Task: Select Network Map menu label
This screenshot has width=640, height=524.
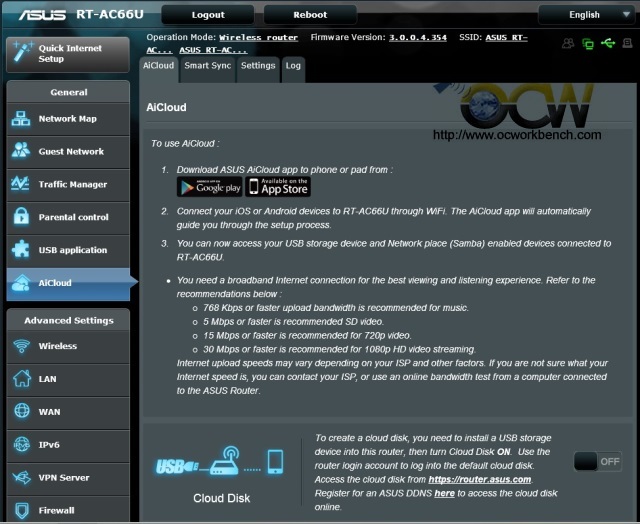Action: [x=68, y=119]
